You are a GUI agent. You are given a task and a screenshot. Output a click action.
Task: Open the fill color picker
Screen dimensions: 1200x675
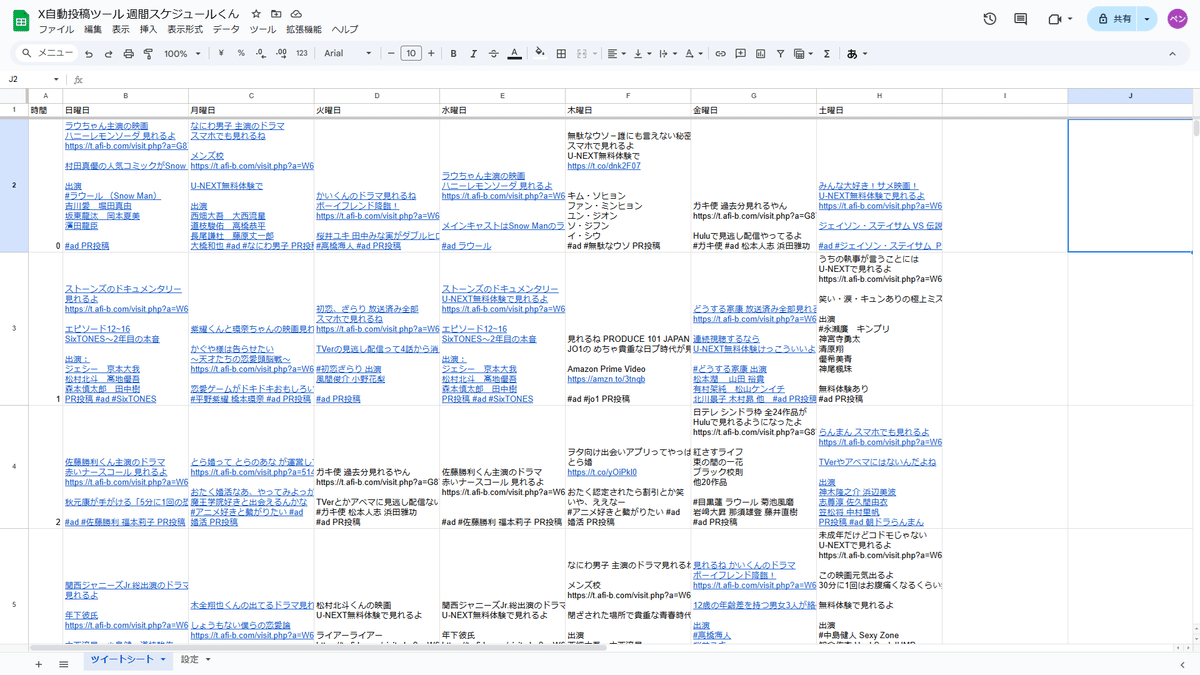click(540, 53)
